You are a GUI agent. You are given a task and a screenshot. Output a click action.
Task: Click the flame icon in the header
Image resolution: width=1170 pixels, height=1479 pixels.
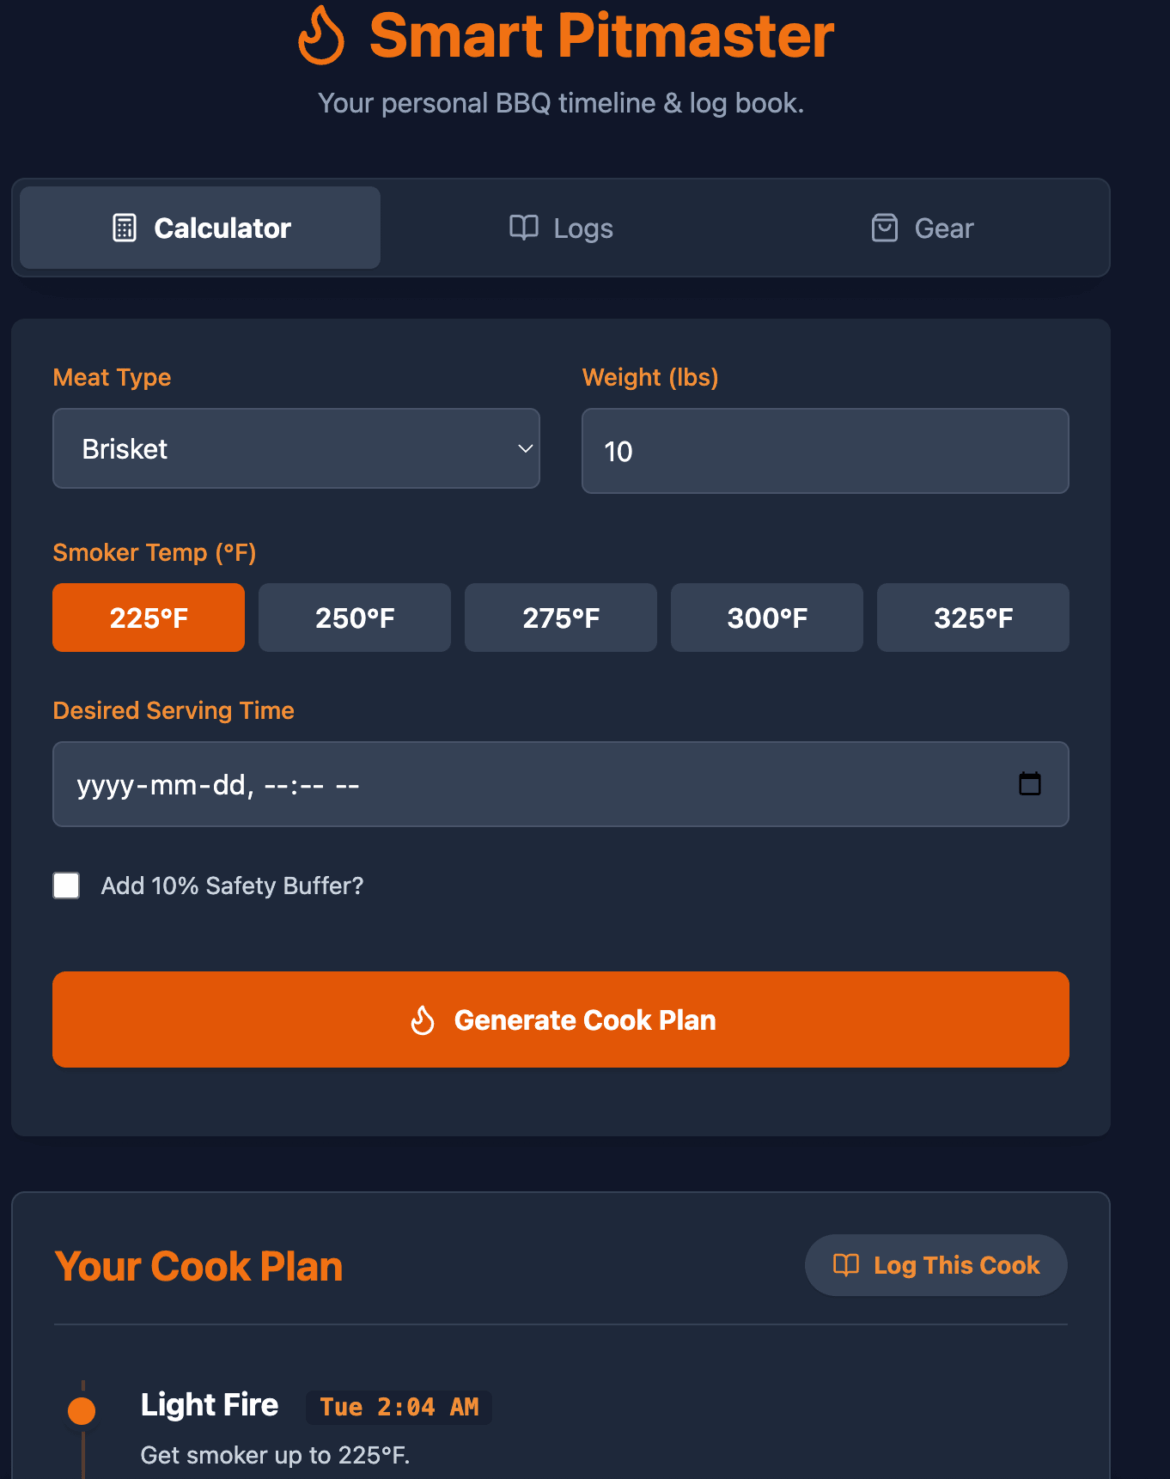pos(322,36)
